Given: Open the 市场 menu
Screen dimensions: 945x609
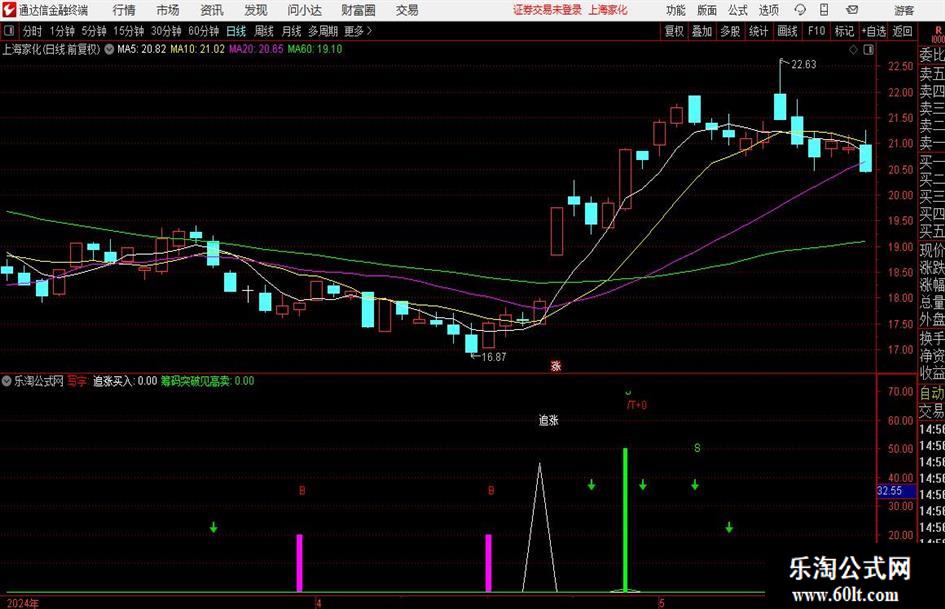Looking at the screenshot, I should point(168,10).
